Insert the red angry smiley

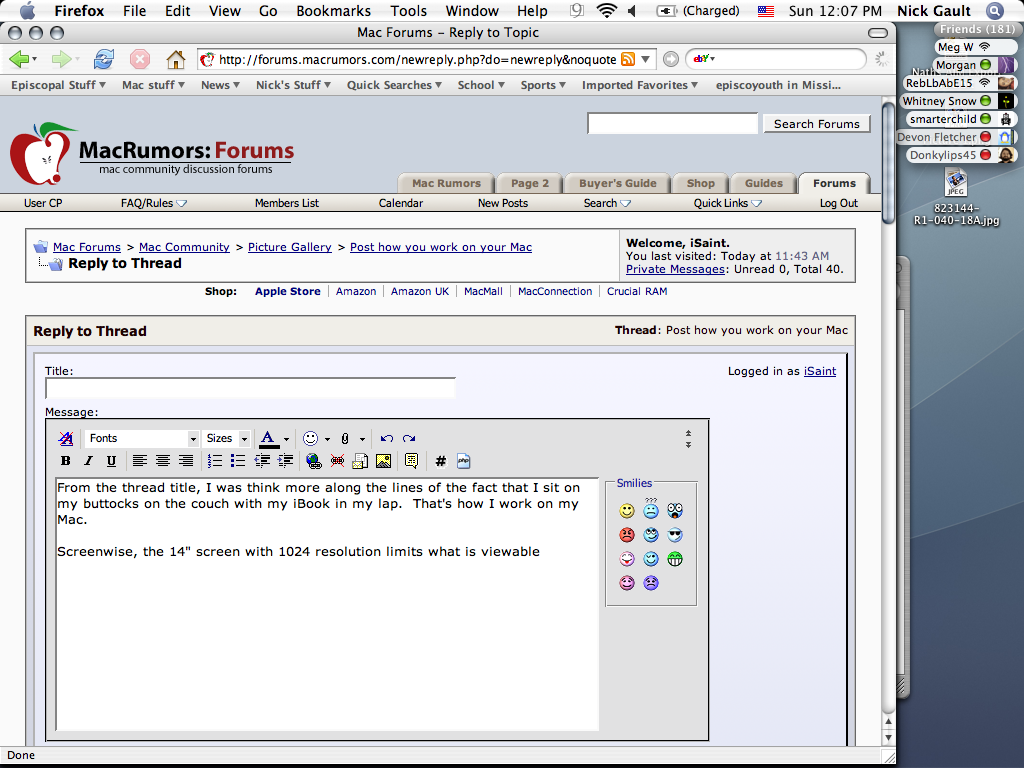tap(627, 535)
